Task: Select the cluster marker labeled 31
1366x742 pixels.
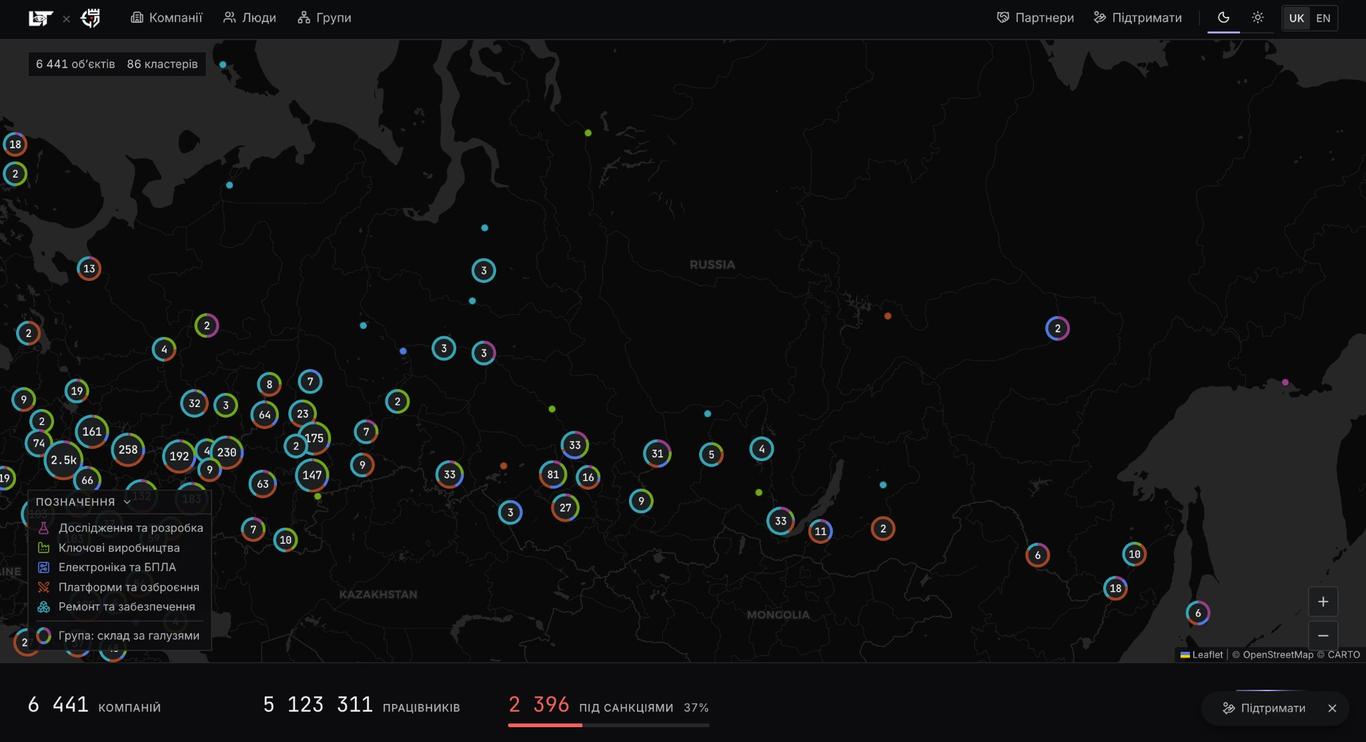Action: pyautogui.click(x=657, y=453)
